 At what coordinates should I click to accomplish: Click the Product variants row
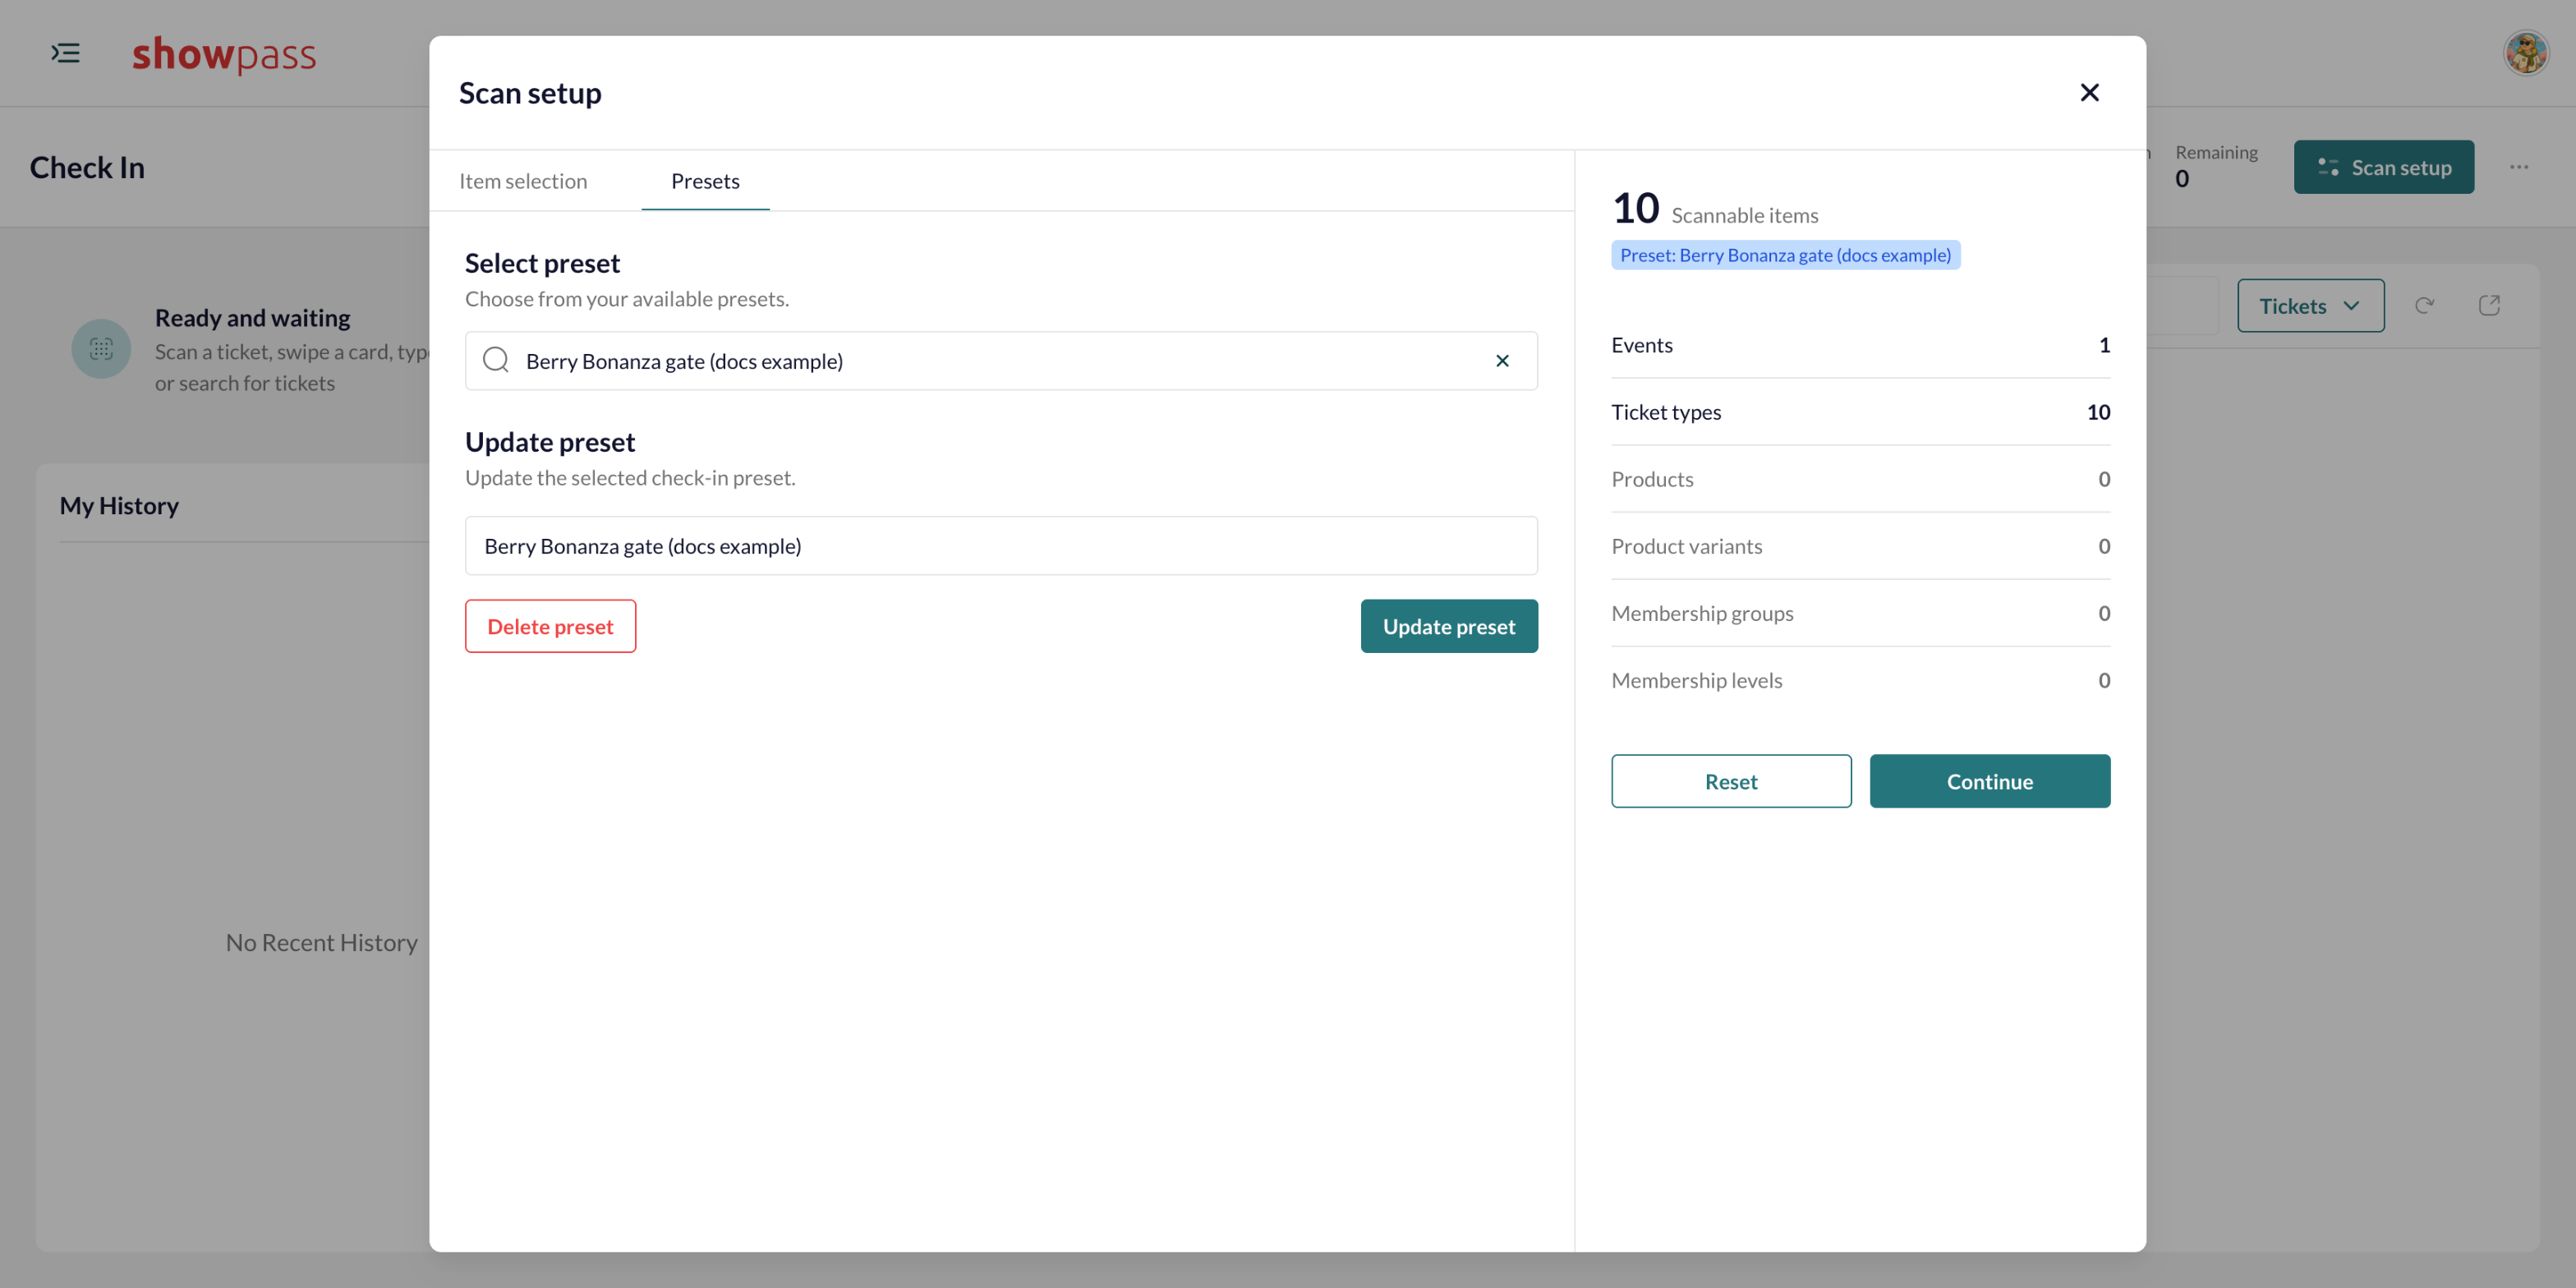1860,546
